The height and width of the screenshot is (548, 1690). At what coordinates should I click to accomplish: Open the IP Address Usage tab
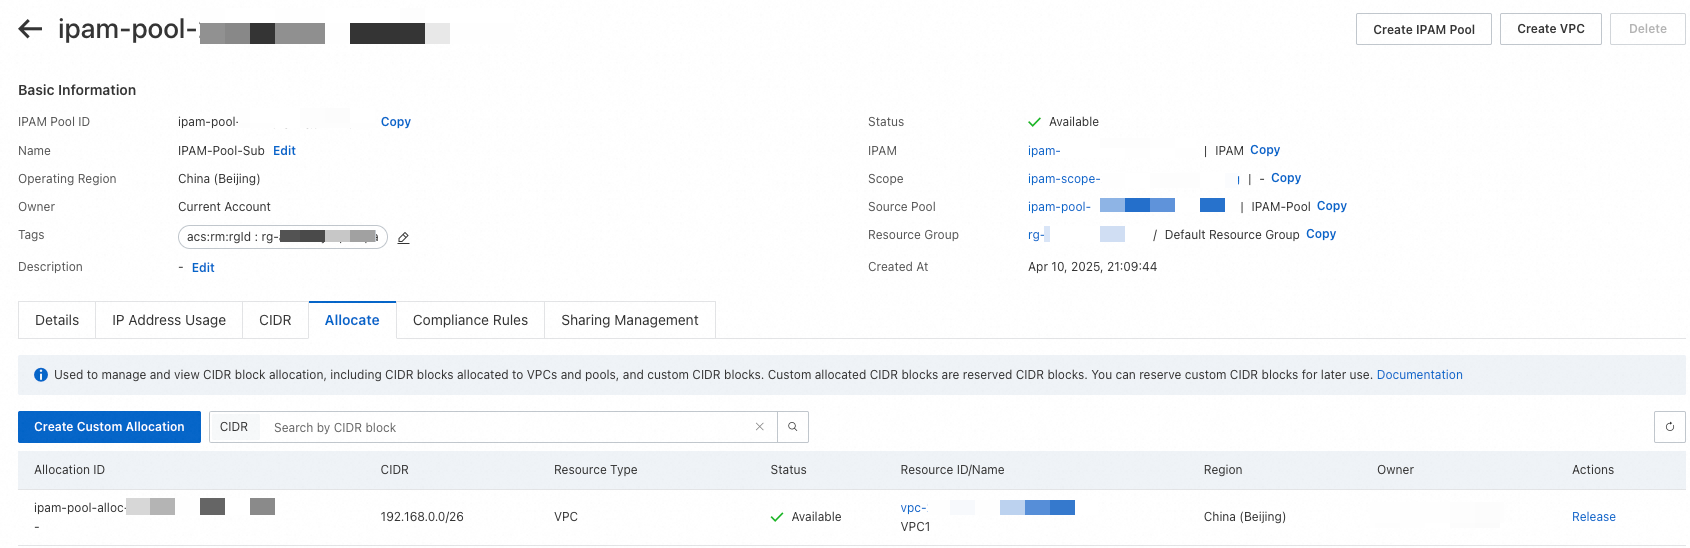pos(169,320)
